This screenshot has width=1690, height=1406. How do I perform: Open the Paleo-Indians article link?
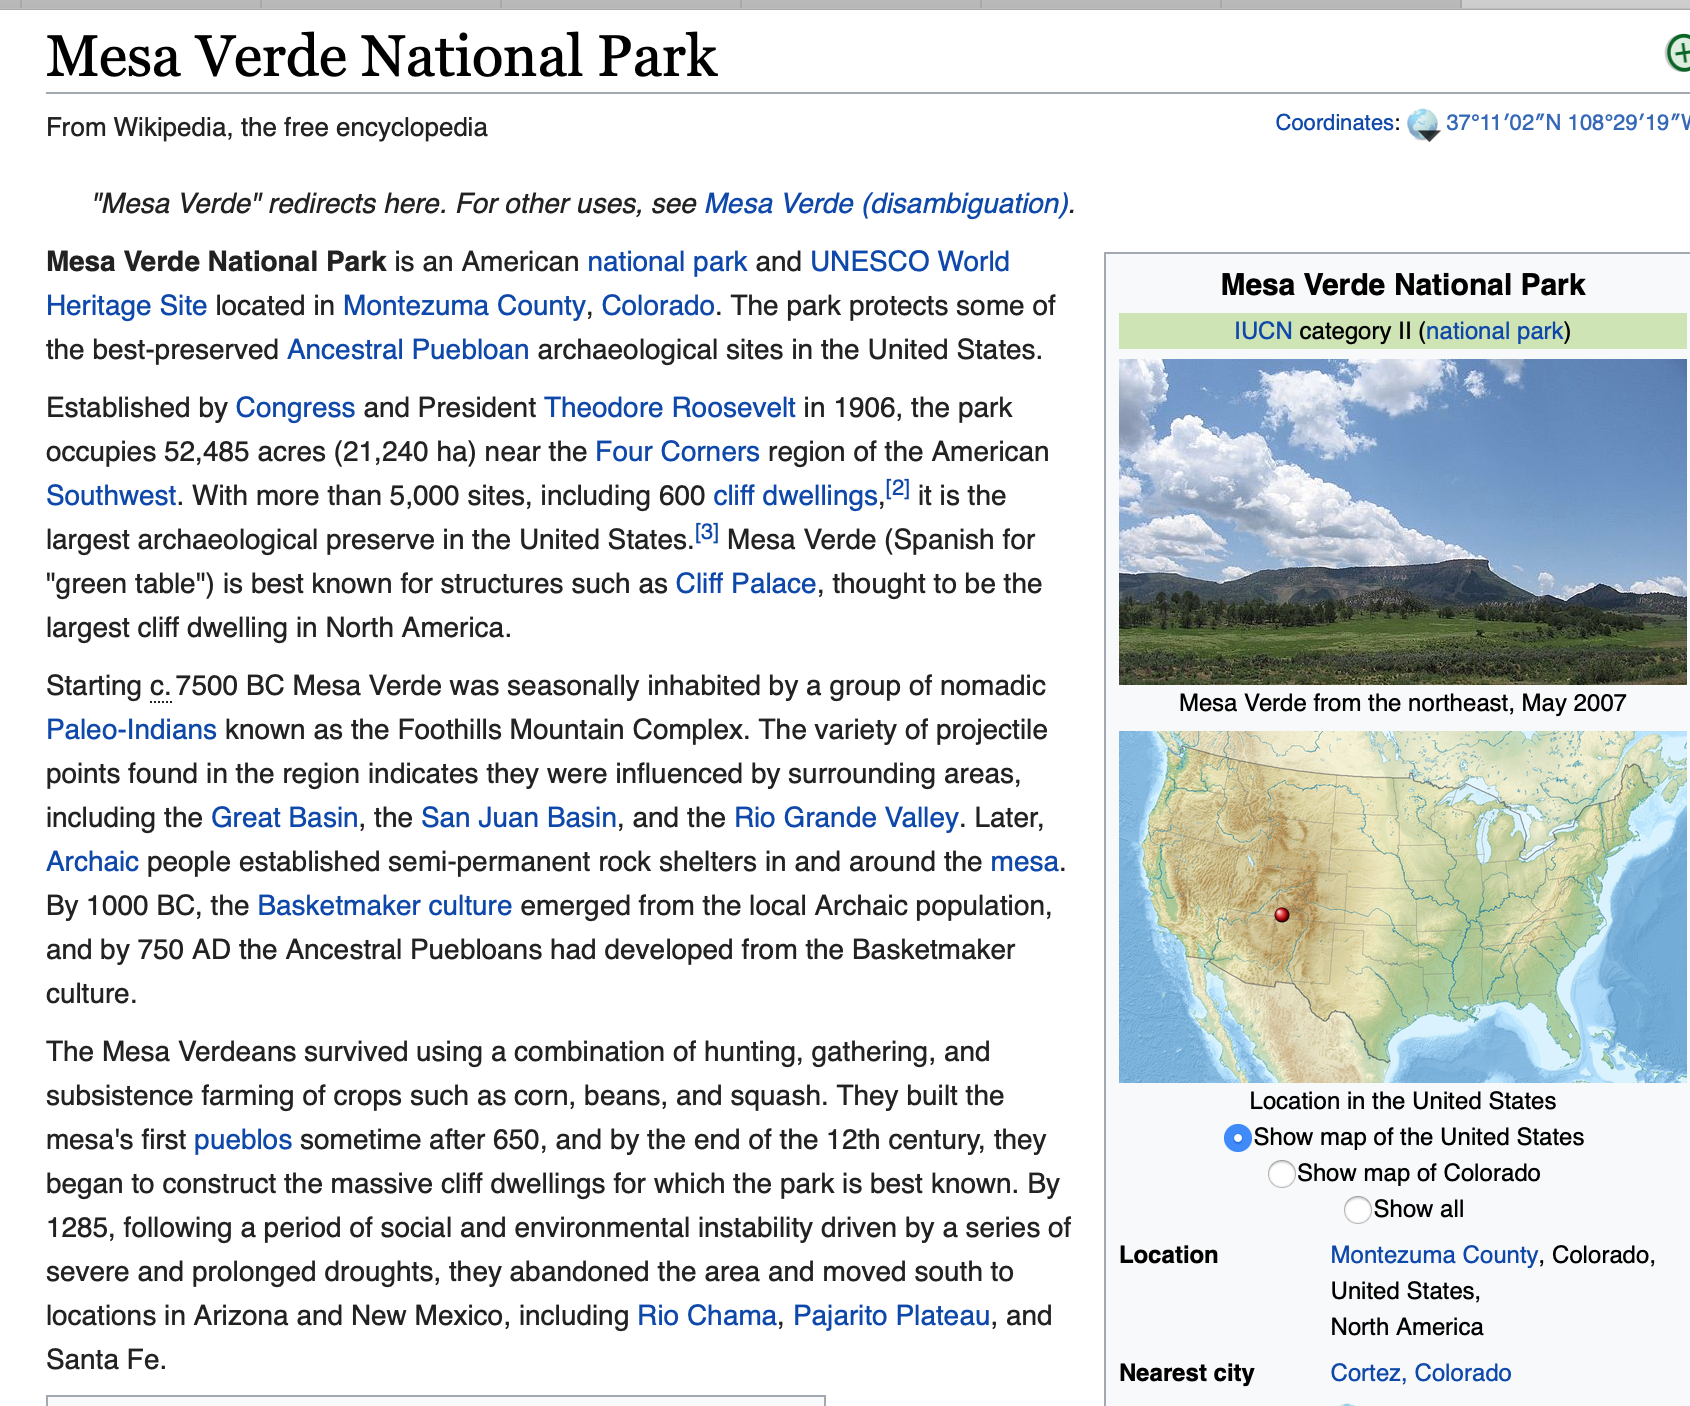(131, 730)
